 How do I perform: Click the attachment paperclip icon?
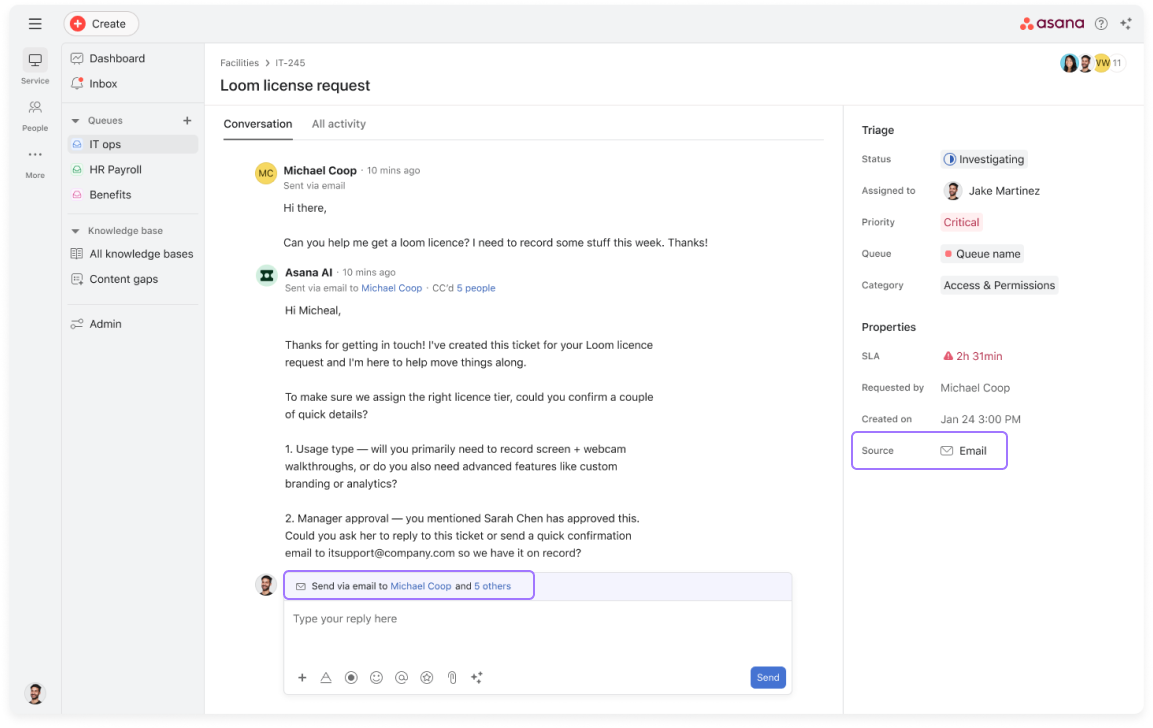[x=452, y=677]
